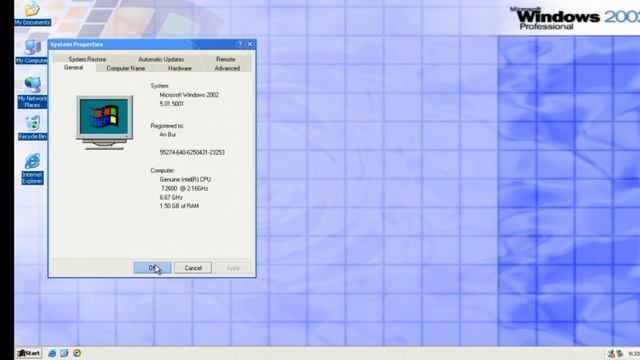Screen dimensions: 640x360
Task: Open the Start menu
Action: point(29,353)
